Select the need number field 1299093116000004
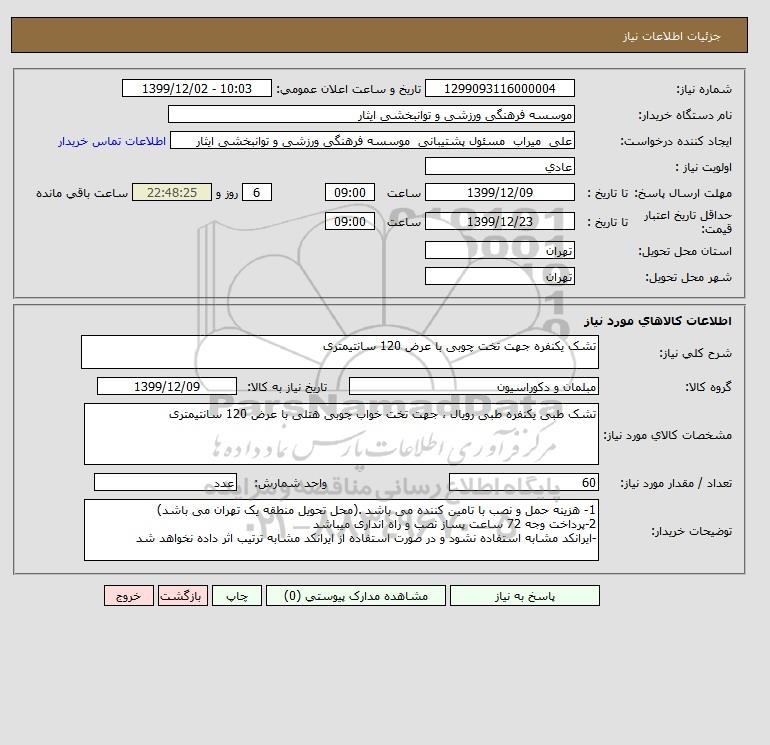This screenshot has height=745, width=770. pyautogui.click(x=499, y=88)
